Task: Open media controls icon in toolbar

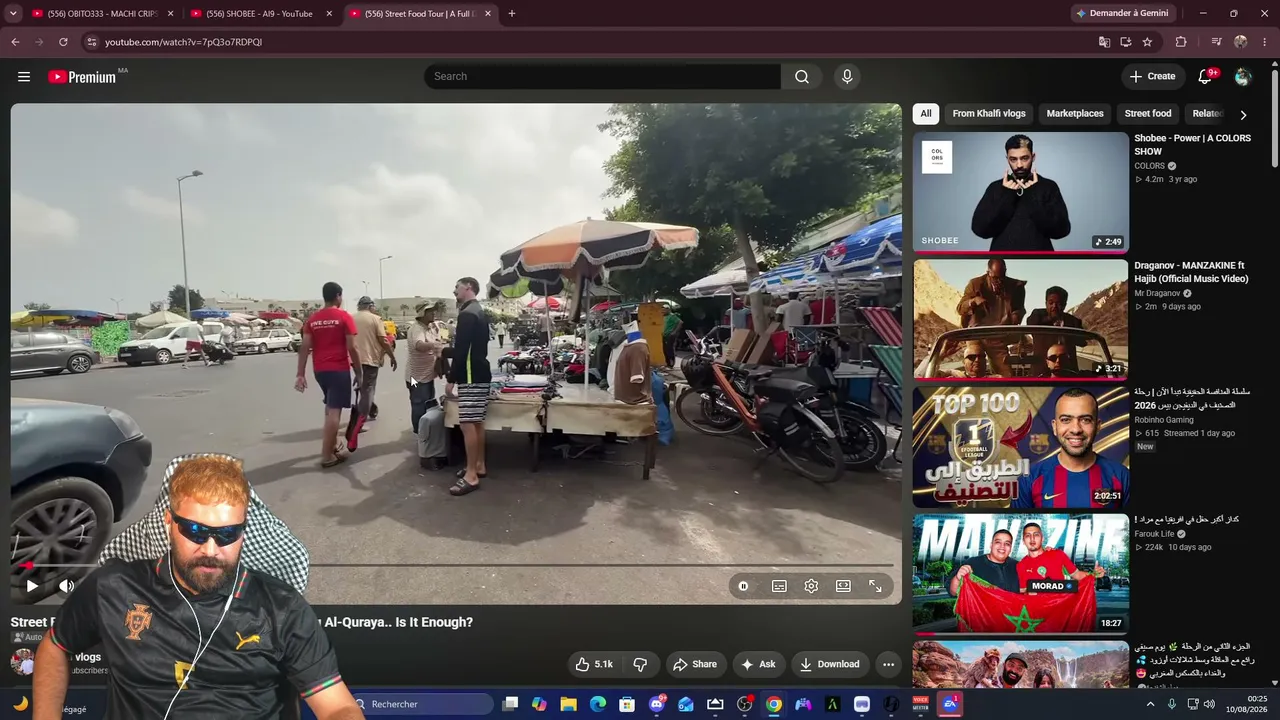Action: pyautogui.click(x=1216, y=42)
